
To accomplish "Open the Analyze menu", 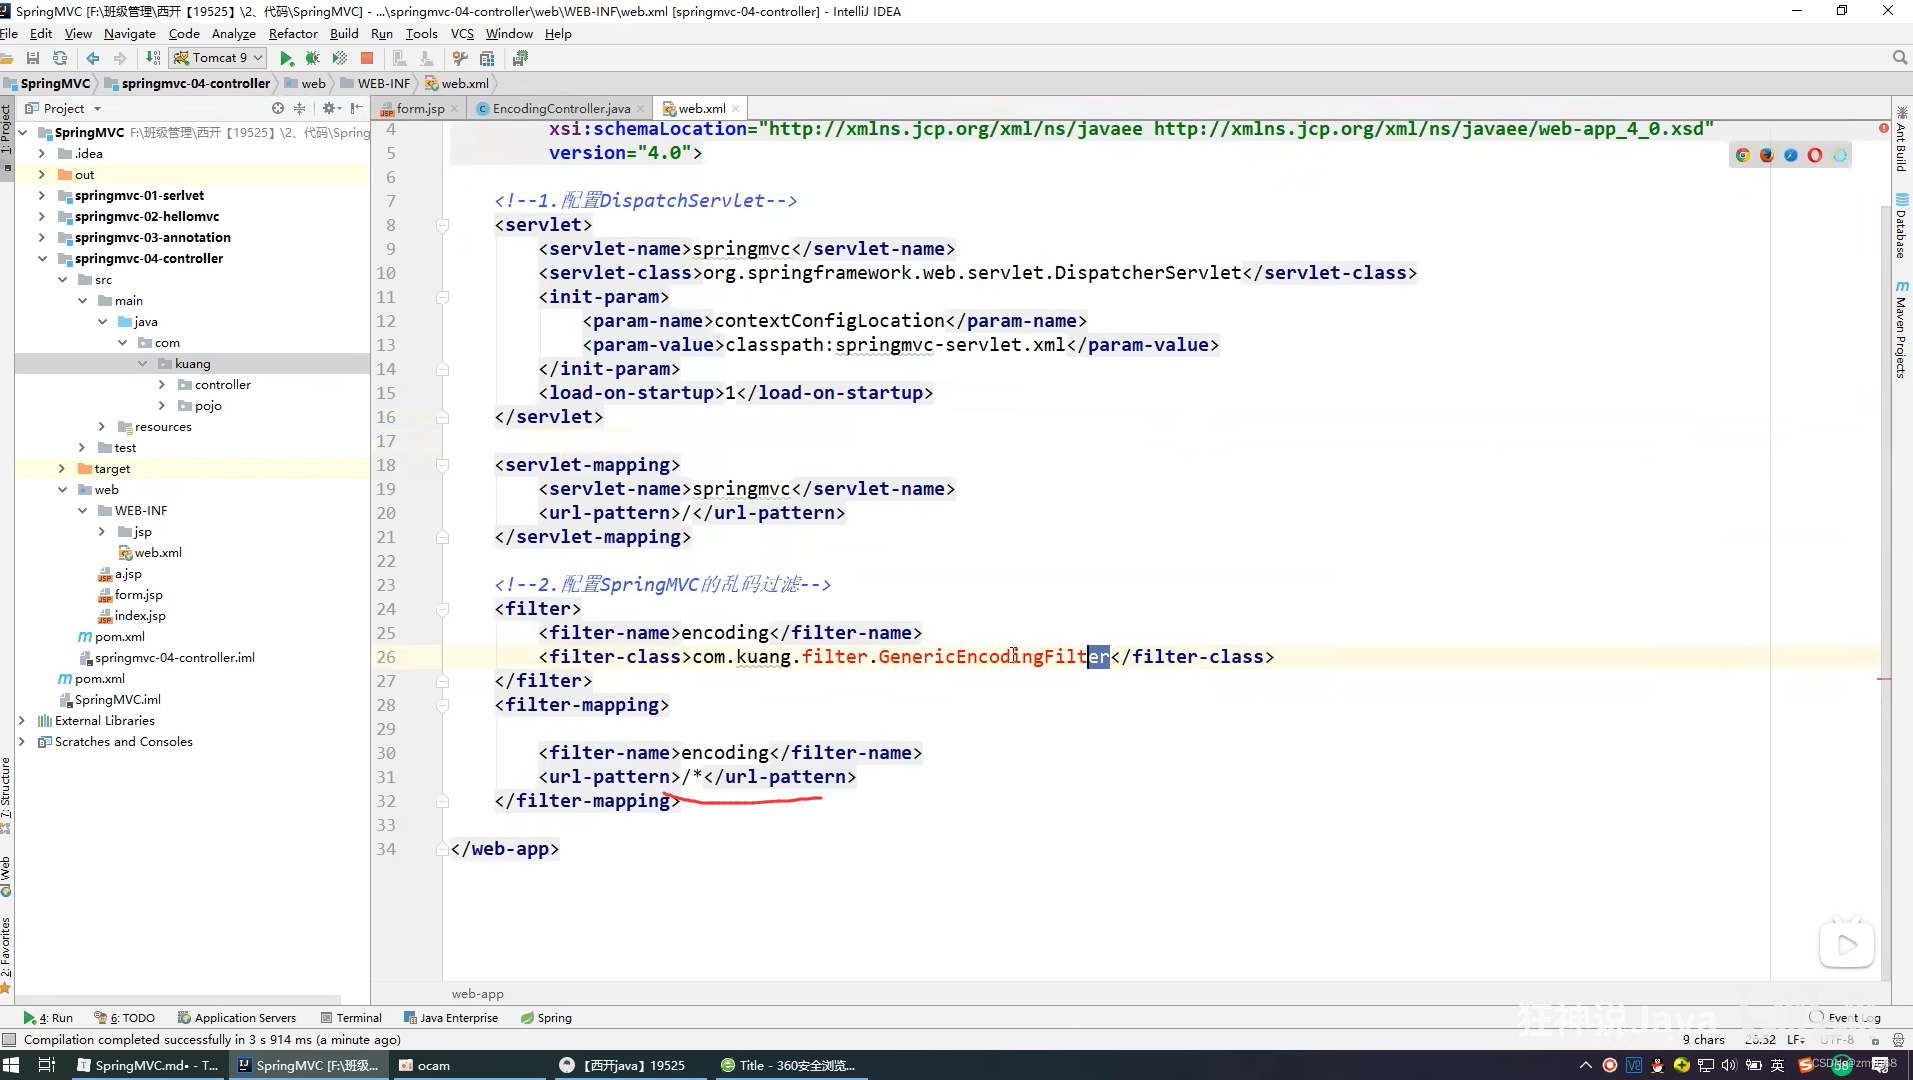I will pos(234,33).
